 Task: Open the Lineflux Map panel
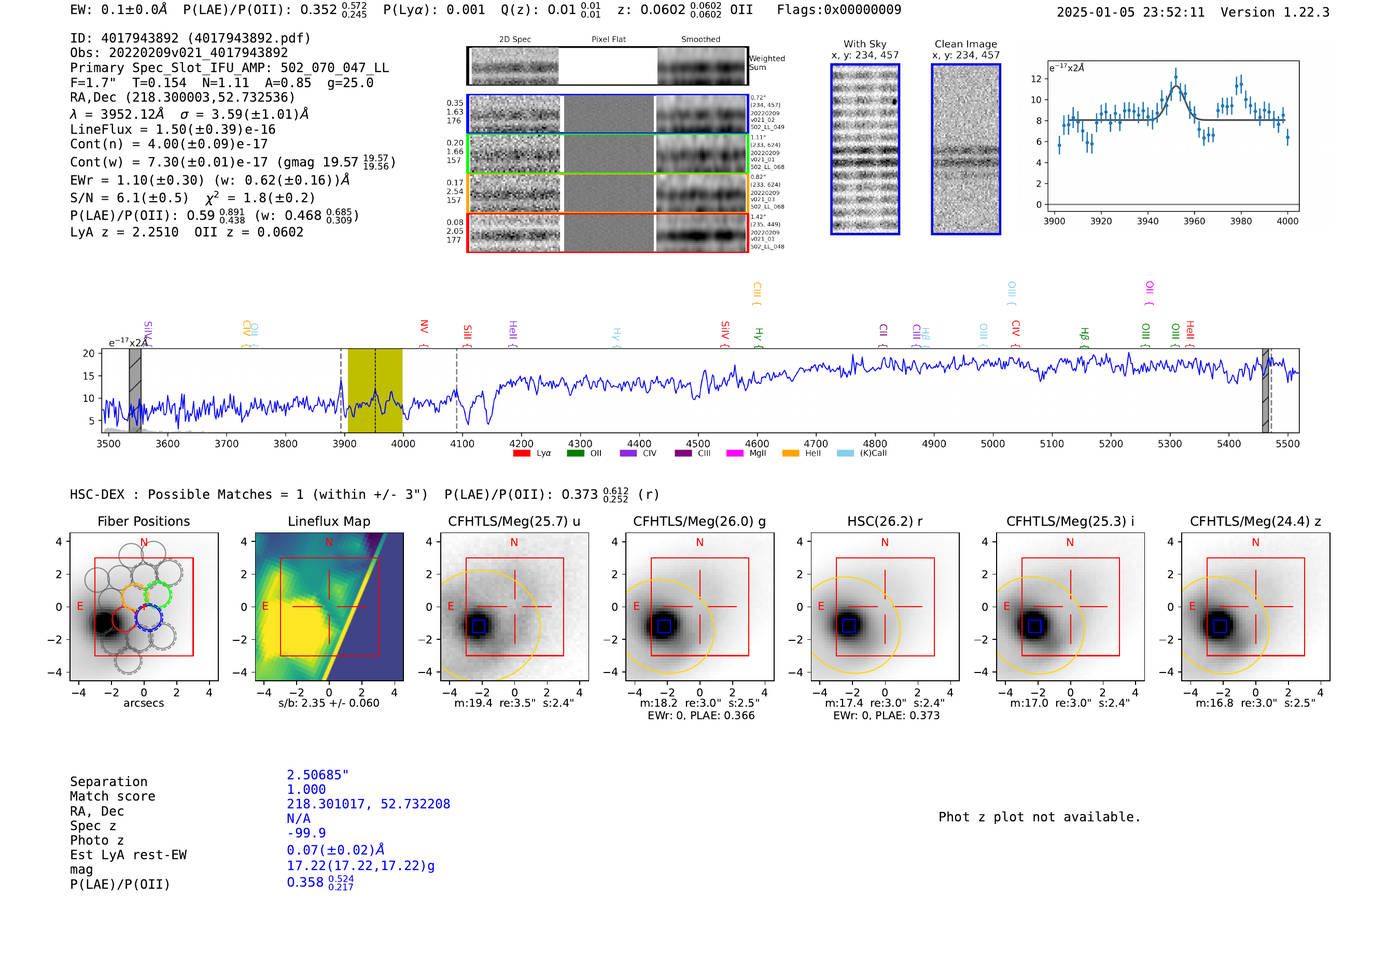[x=329, y=606]
